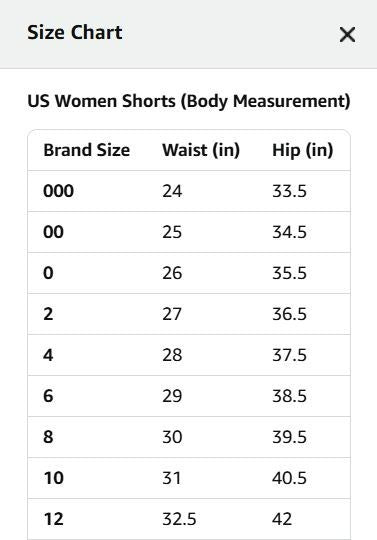Select the US Women Shorts heading

pyautogui.click(x=189, y=101)
